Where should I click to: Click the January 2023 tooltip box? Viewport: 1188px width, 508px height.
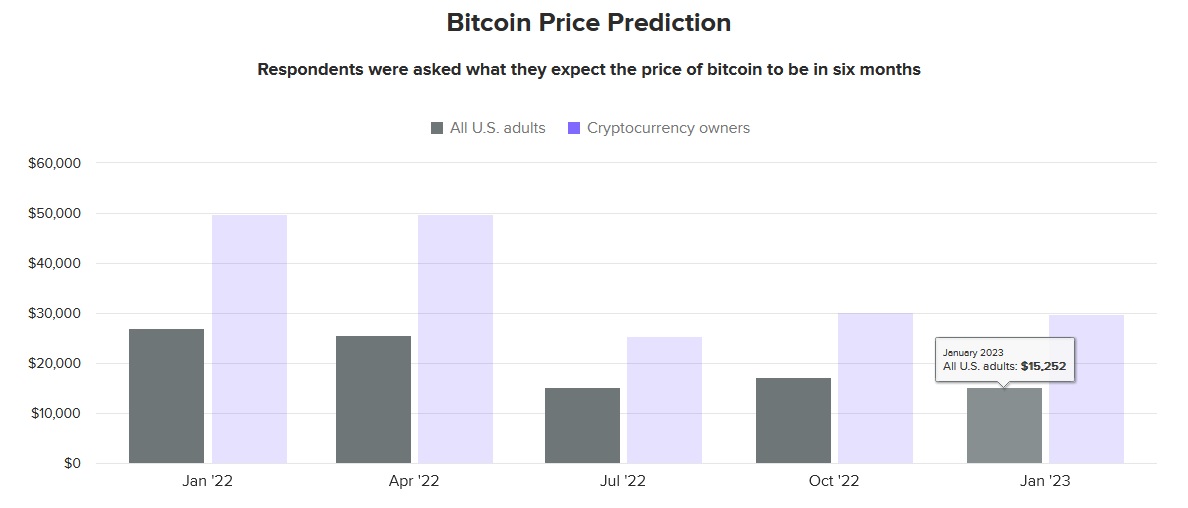[1005, 359]
